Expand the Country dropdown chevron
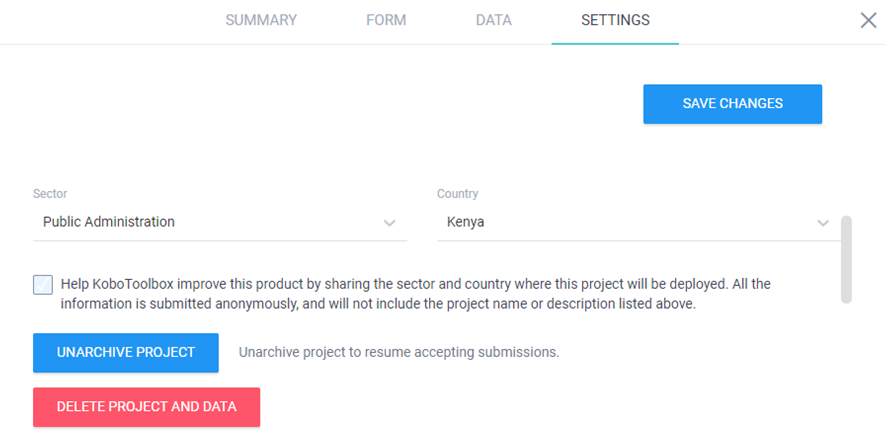Image resolution: width=885 pixels, height=434 pixels. click(823, 223)
